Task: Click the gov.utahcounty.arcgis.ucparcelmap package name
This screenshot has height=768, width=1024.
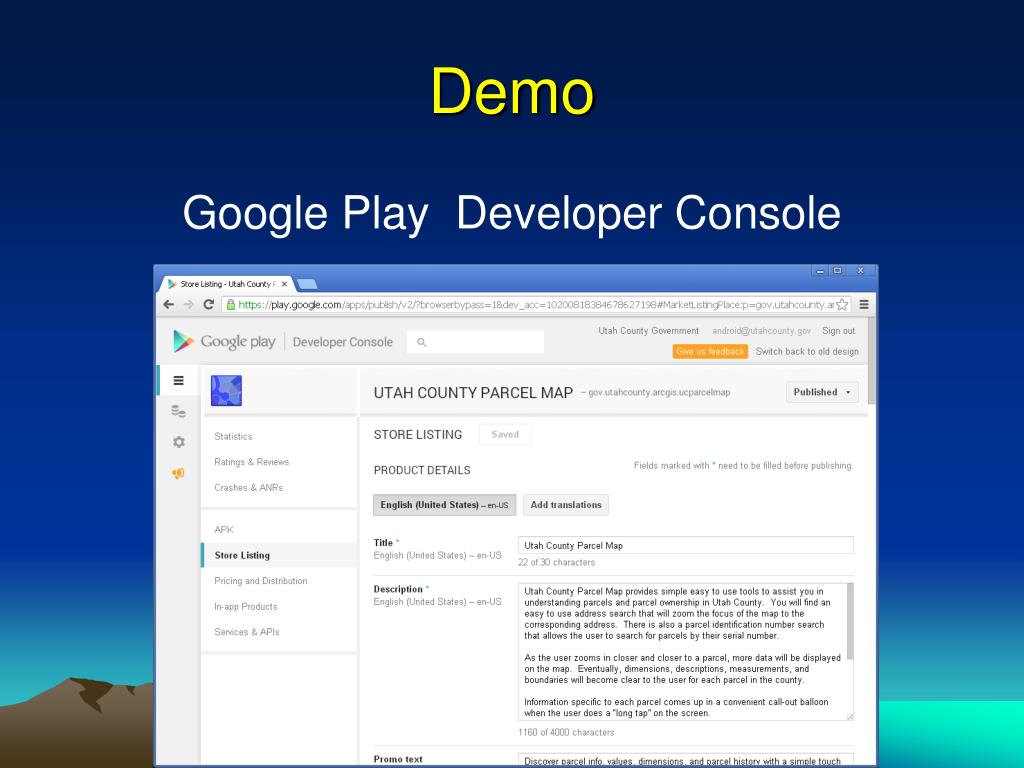Action: [659, 392]
